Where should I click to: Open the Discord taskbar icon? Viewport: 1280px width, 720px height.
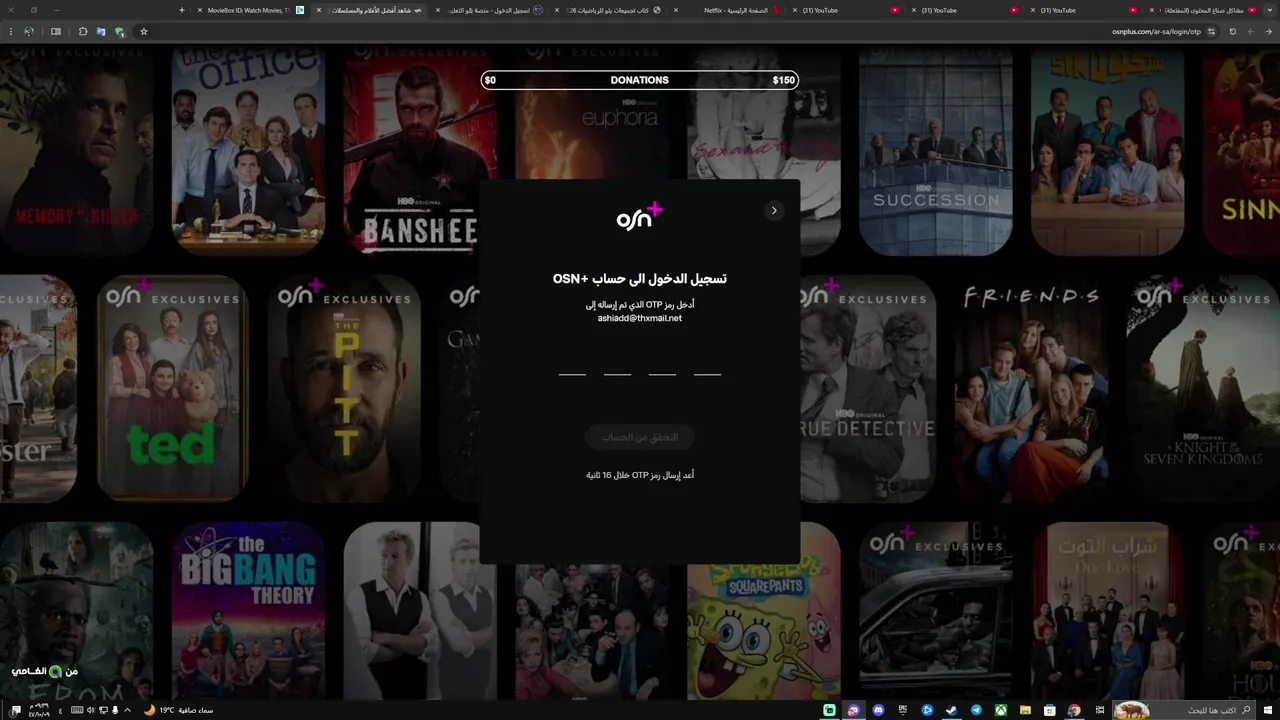(878, 710)
